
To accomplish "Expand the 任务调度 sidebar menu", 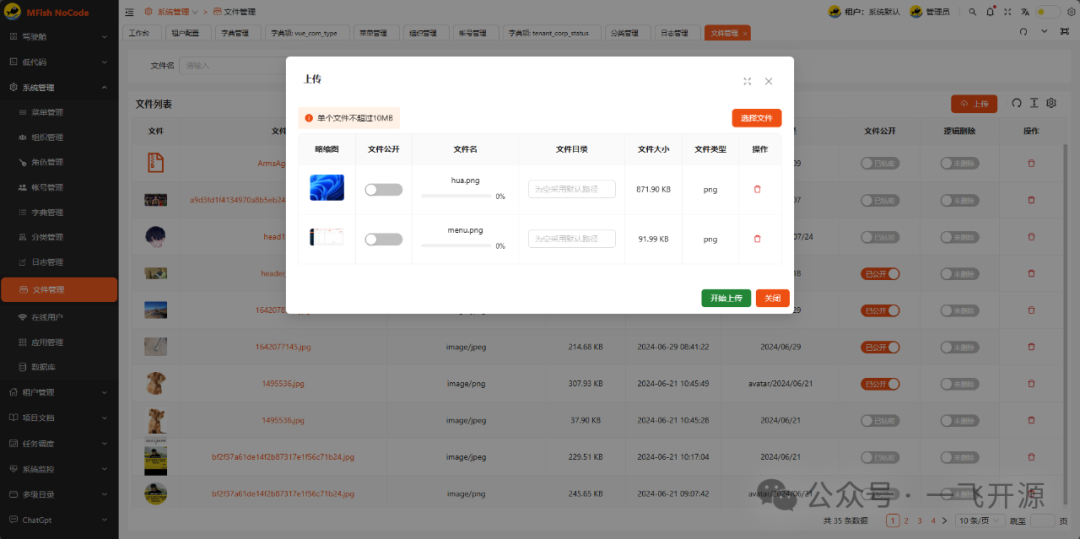I will pos(59,443).
